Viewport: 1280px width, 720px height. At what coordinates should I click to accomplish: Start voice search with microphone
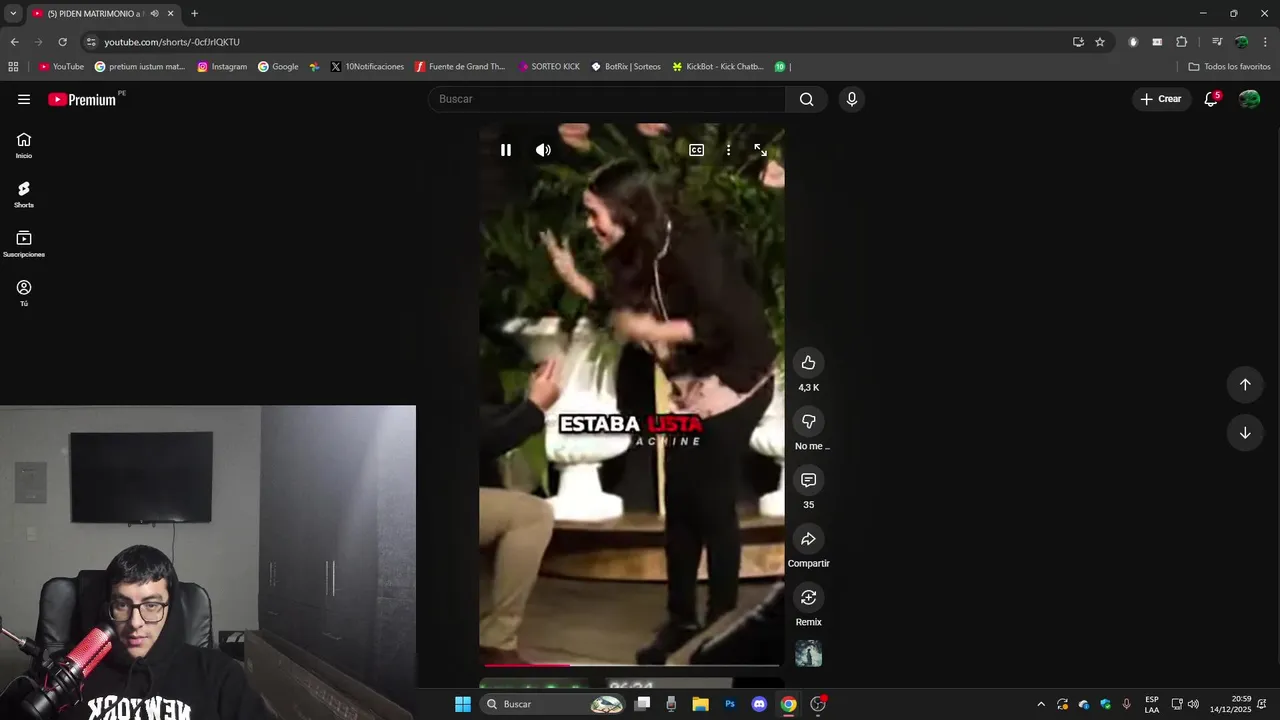coord(851,99)
